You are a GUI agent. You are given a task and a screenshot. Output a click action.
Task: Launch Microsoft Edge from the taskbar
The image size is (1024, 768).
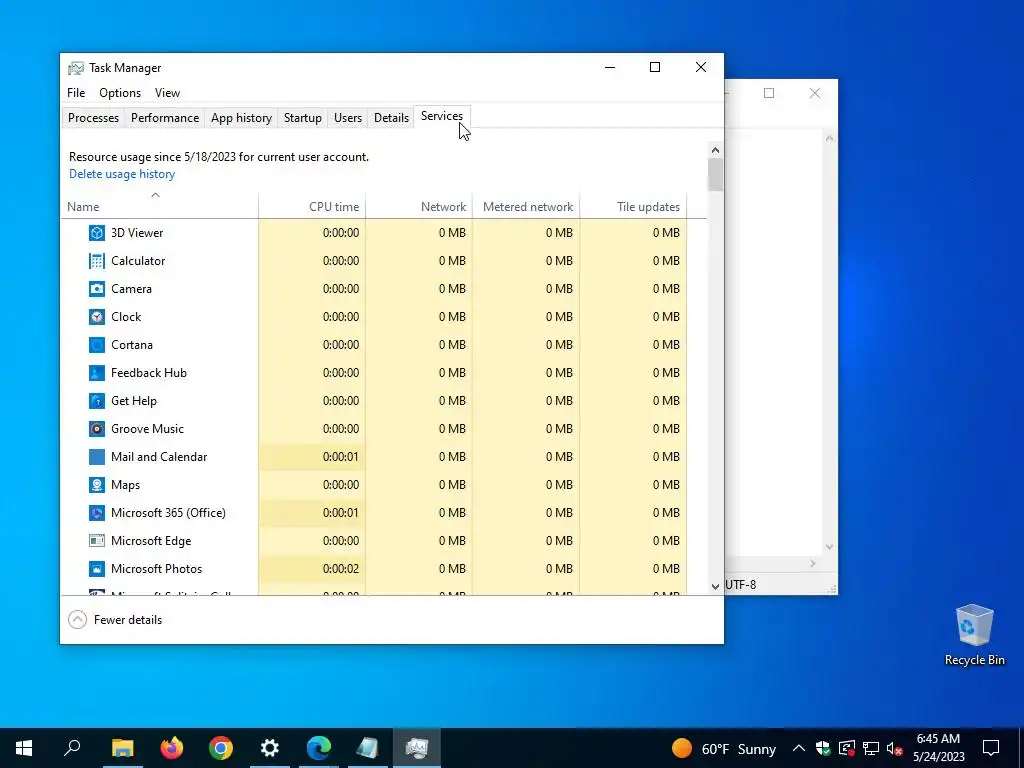(319, 748)
